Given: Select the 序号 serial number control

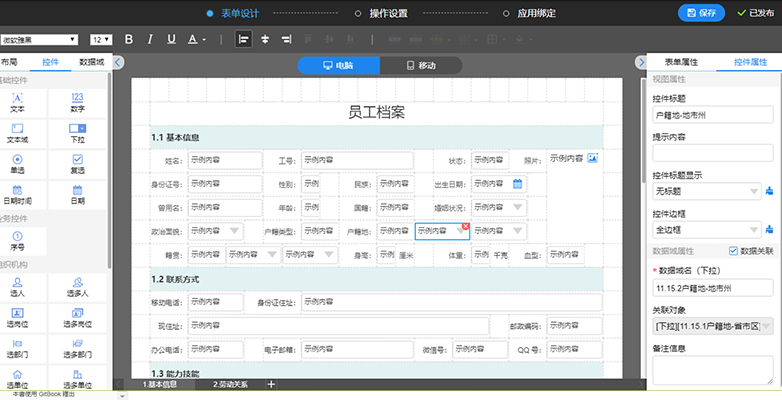Looking at the screenshot, I should point(17,240).
